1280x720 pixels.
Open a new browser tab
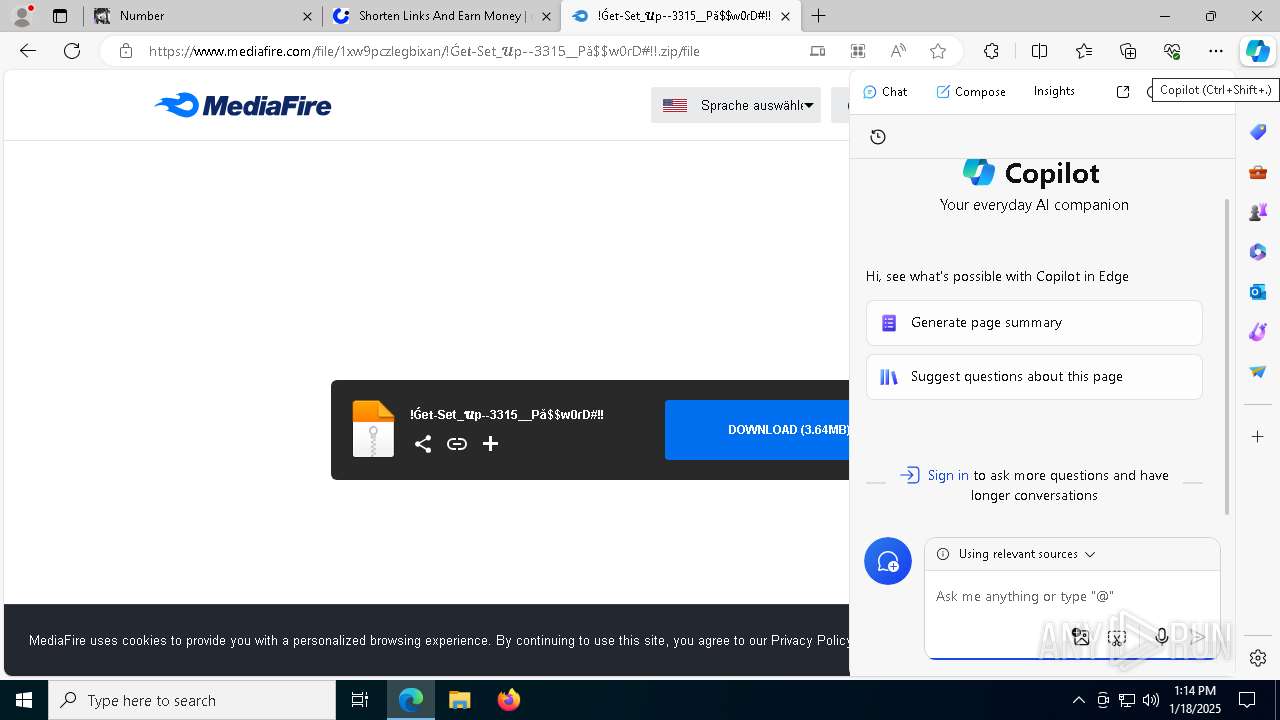click(819, 16)
